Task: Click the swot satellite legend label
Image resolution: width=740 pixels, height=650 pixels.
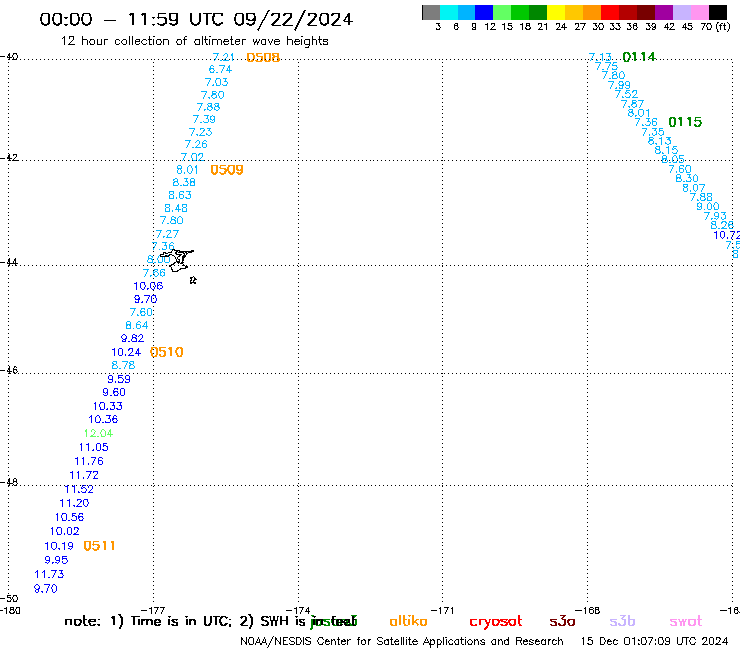Action: coord(686,621)
